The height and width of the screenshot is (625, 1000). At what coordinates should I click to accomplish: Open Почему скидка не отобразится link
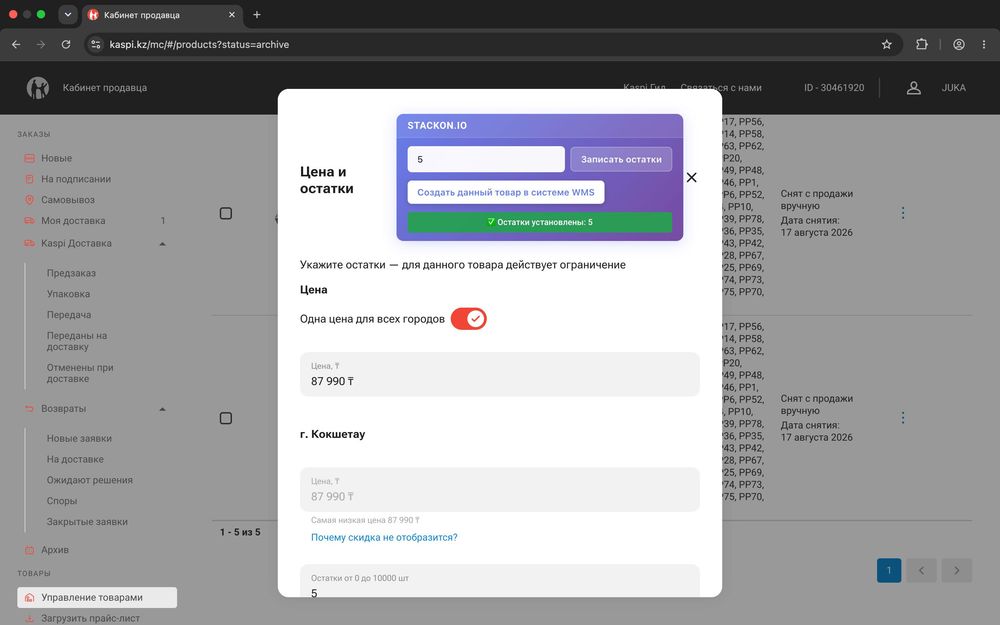[384, 538]
